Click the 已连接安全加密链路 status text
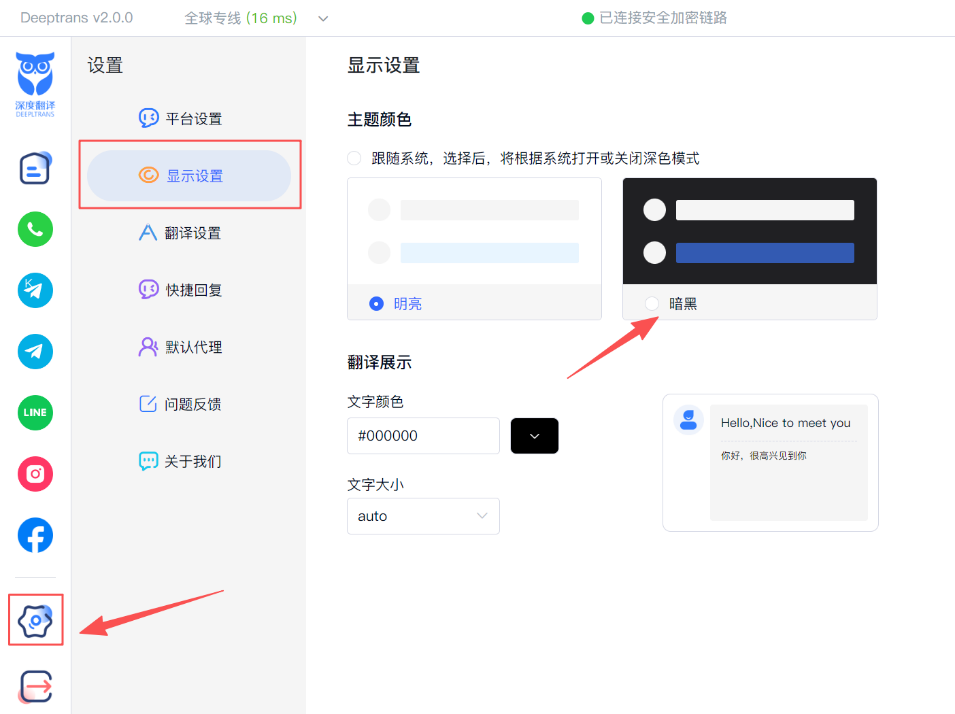This screenshot has width=955, height=714. [x=663, y=18]
